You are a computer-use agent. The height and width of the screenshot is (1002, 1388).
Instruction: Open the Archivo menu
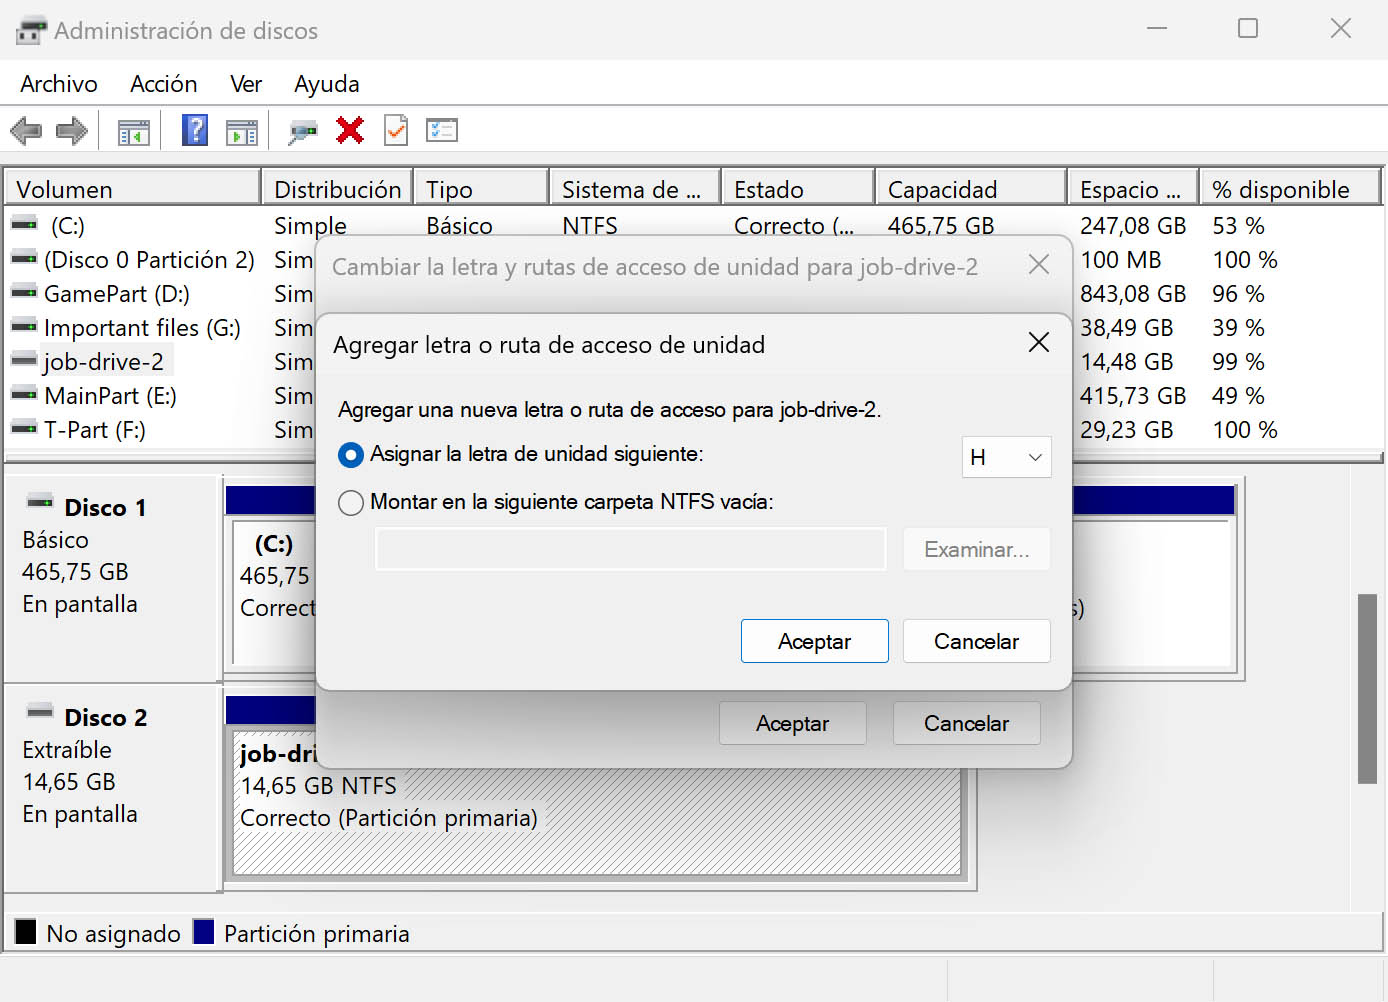click(x=59, y=84)
